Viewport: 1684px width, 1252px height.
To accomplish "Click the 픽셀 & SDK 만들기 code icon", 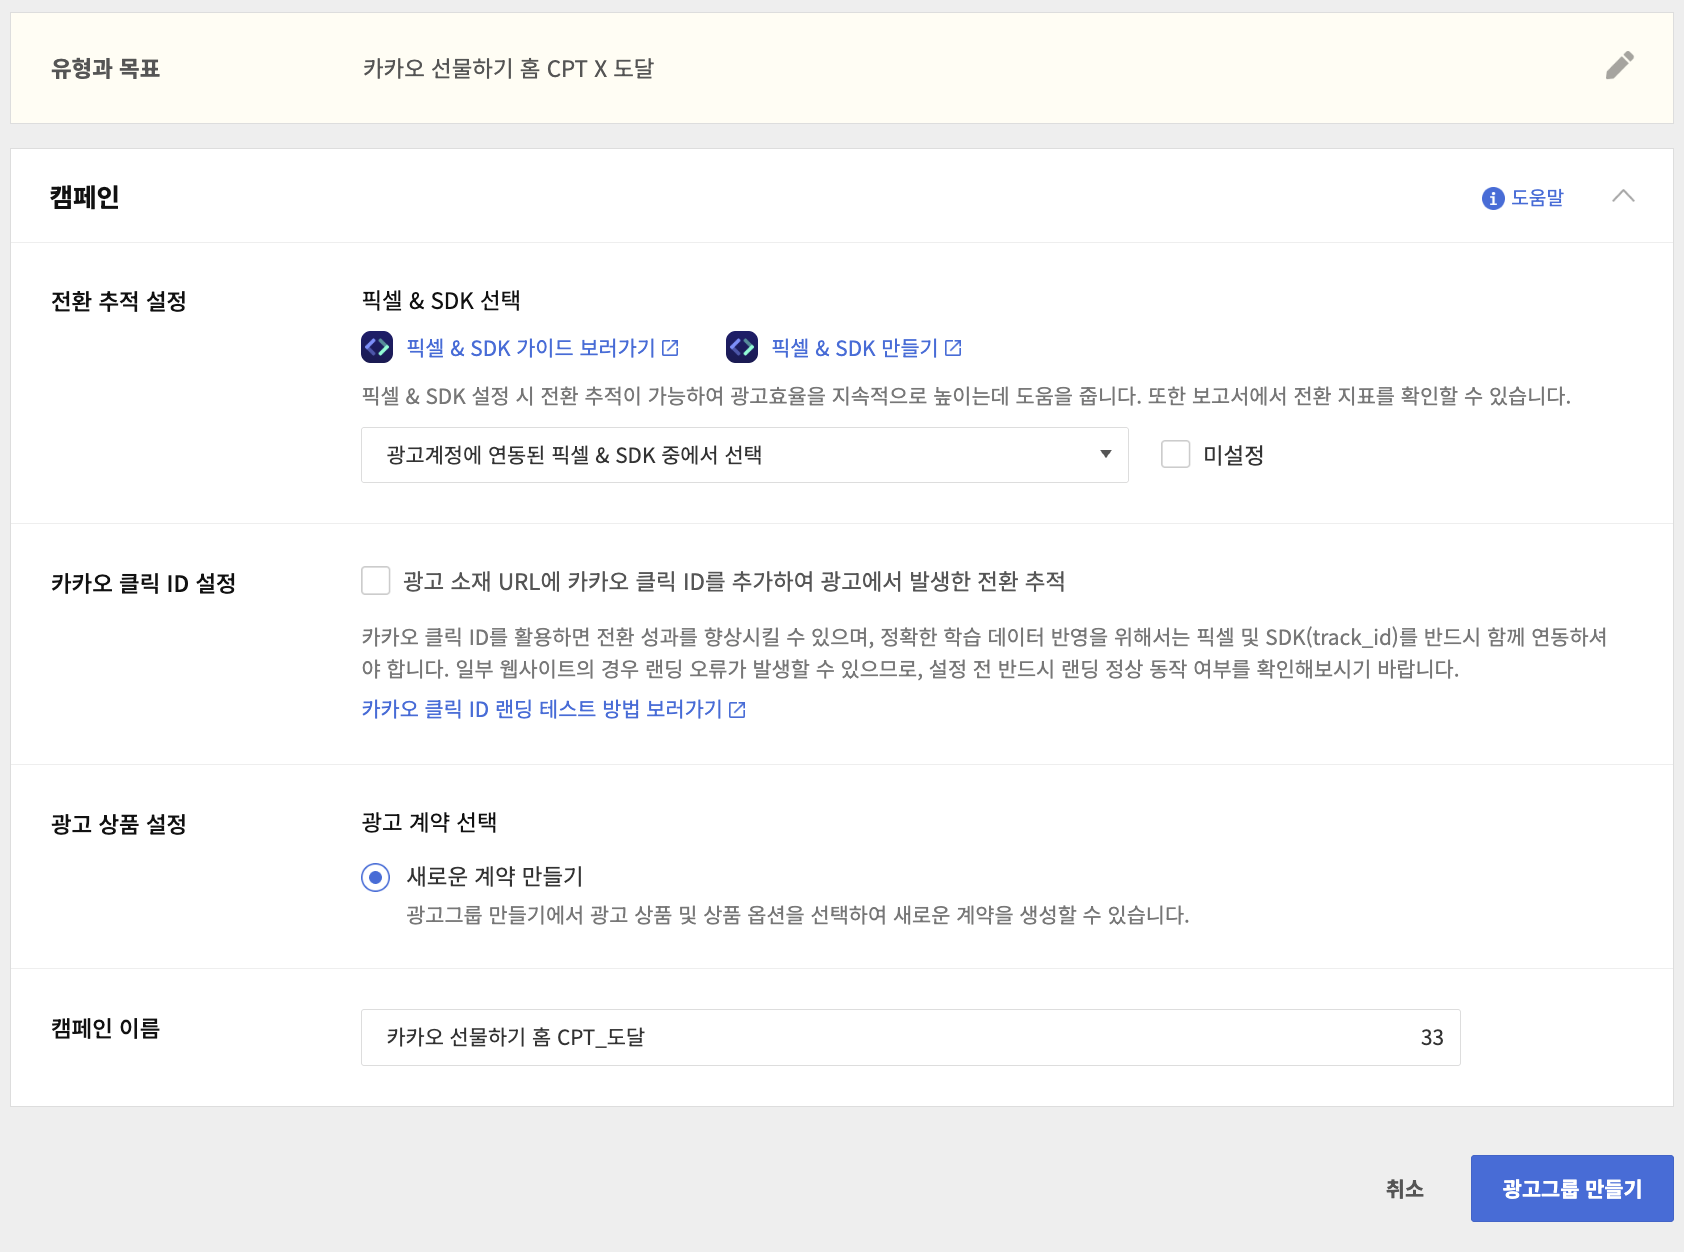I will (x=742, y=347).
